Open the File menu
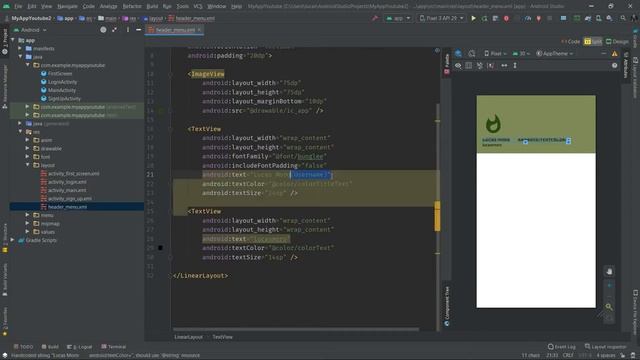This screenshot has height=360, width=640. point(18,6)
